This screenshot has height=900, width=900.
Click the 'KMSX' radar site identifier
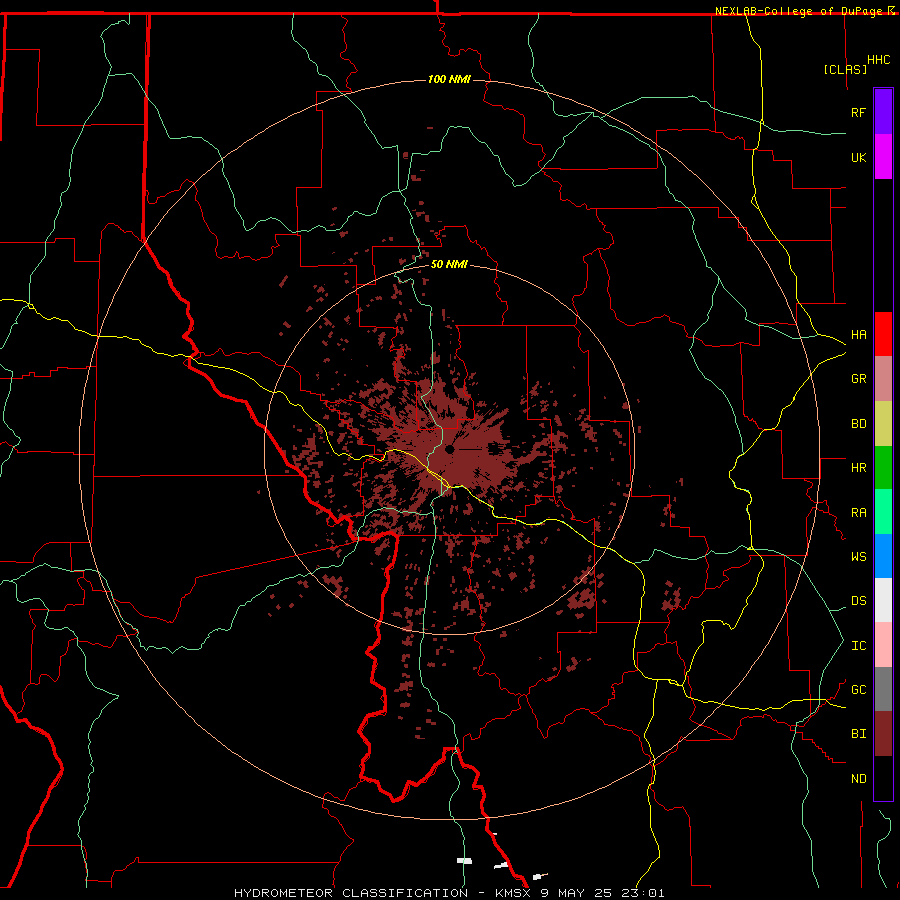(513, 893)
